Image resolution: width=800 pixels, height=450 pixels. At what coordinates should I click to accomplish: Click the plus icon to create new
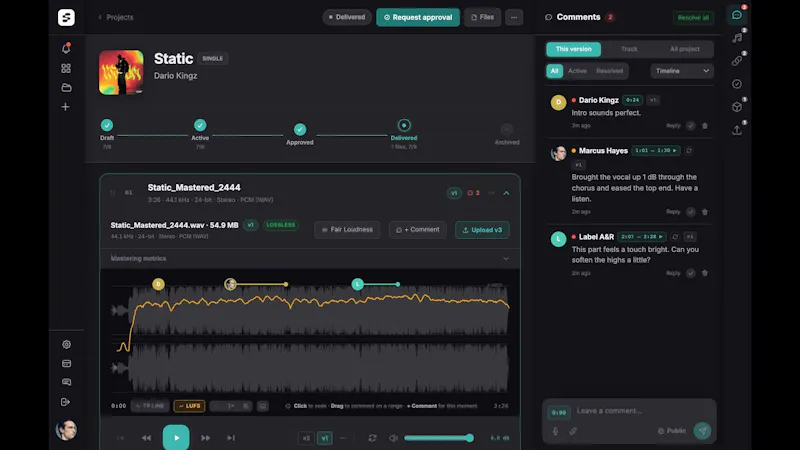coord(65,107)
